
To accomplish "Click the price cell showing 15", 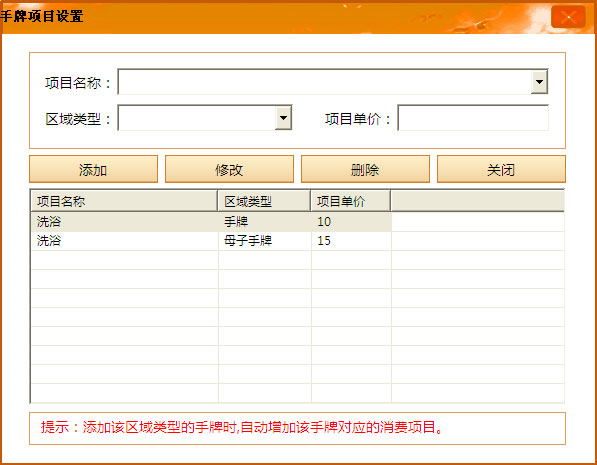I will pyautogui.click(x=351, y=241).
